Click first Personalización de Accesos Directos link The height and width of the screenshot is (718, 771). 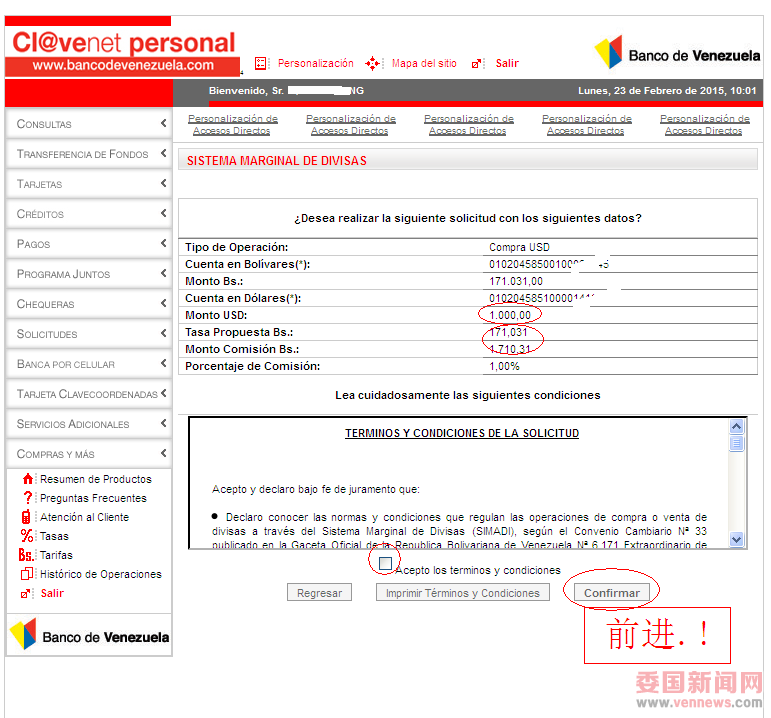click(232, 125)
